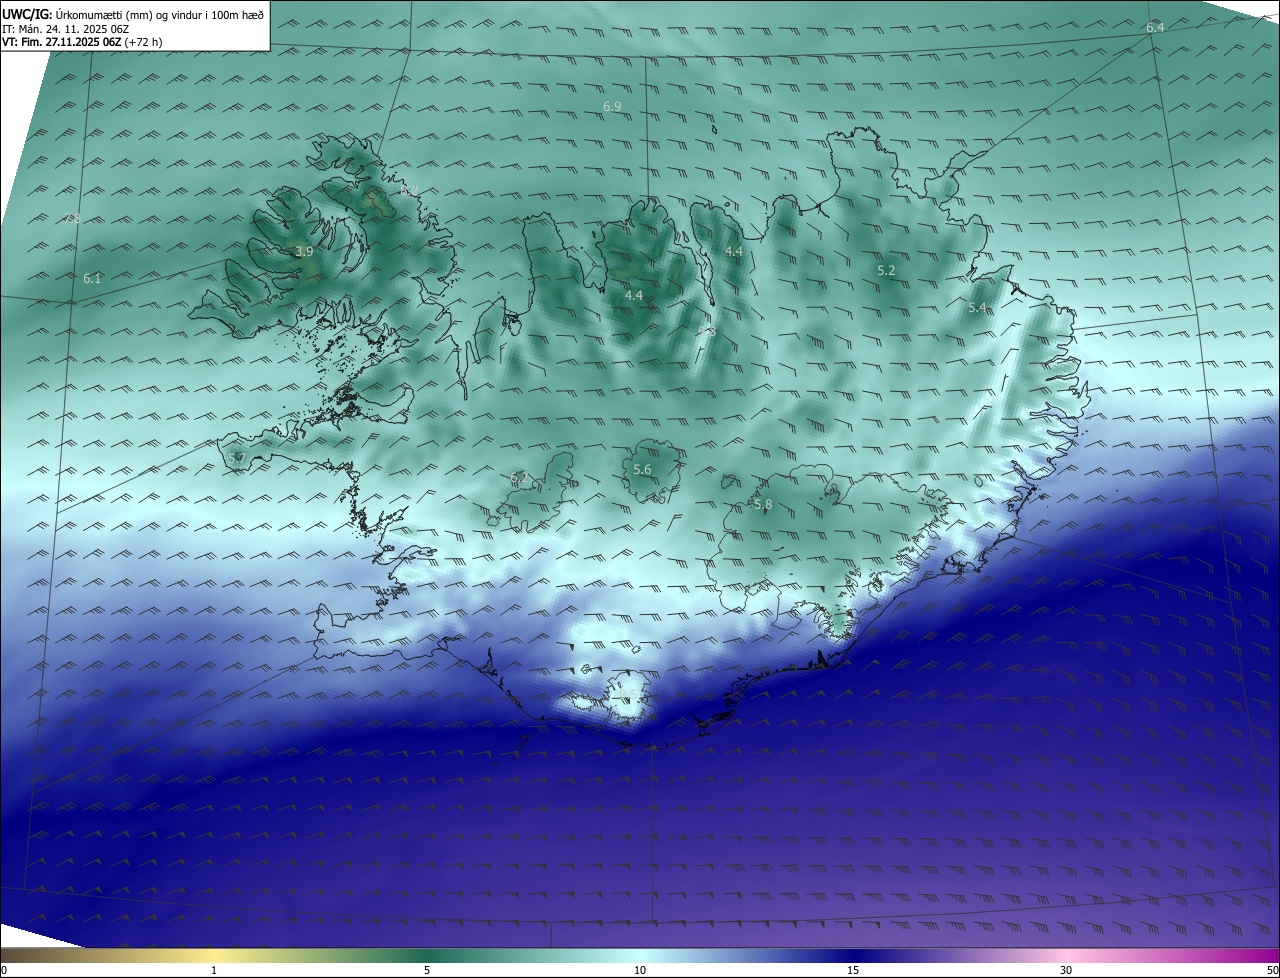
Task: Click the map value label 3.9
Action: coord(304,252)
